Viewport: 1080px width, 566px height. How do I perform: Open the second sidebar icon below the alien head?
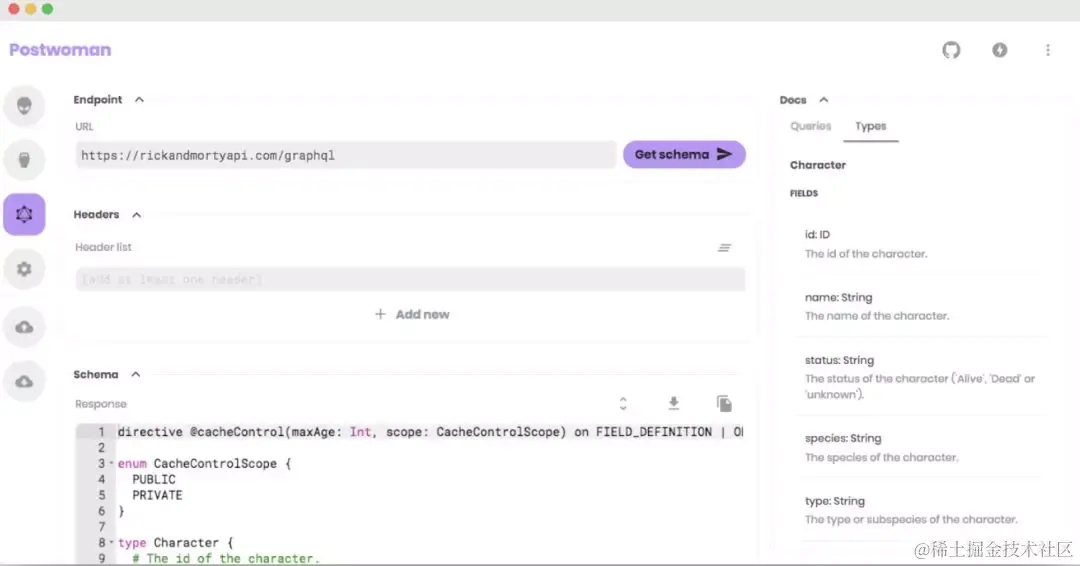(x=24, y=160)
